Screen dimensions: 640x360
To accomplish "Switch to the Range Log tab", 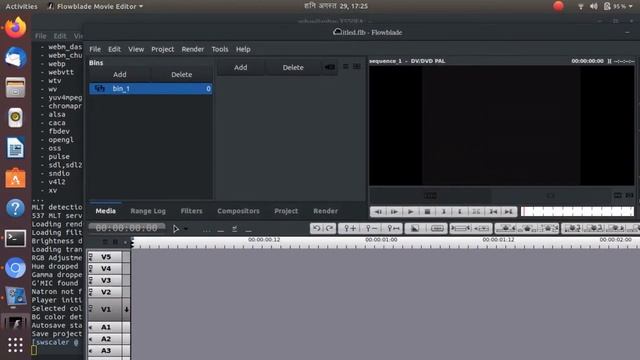I will 148,211.
